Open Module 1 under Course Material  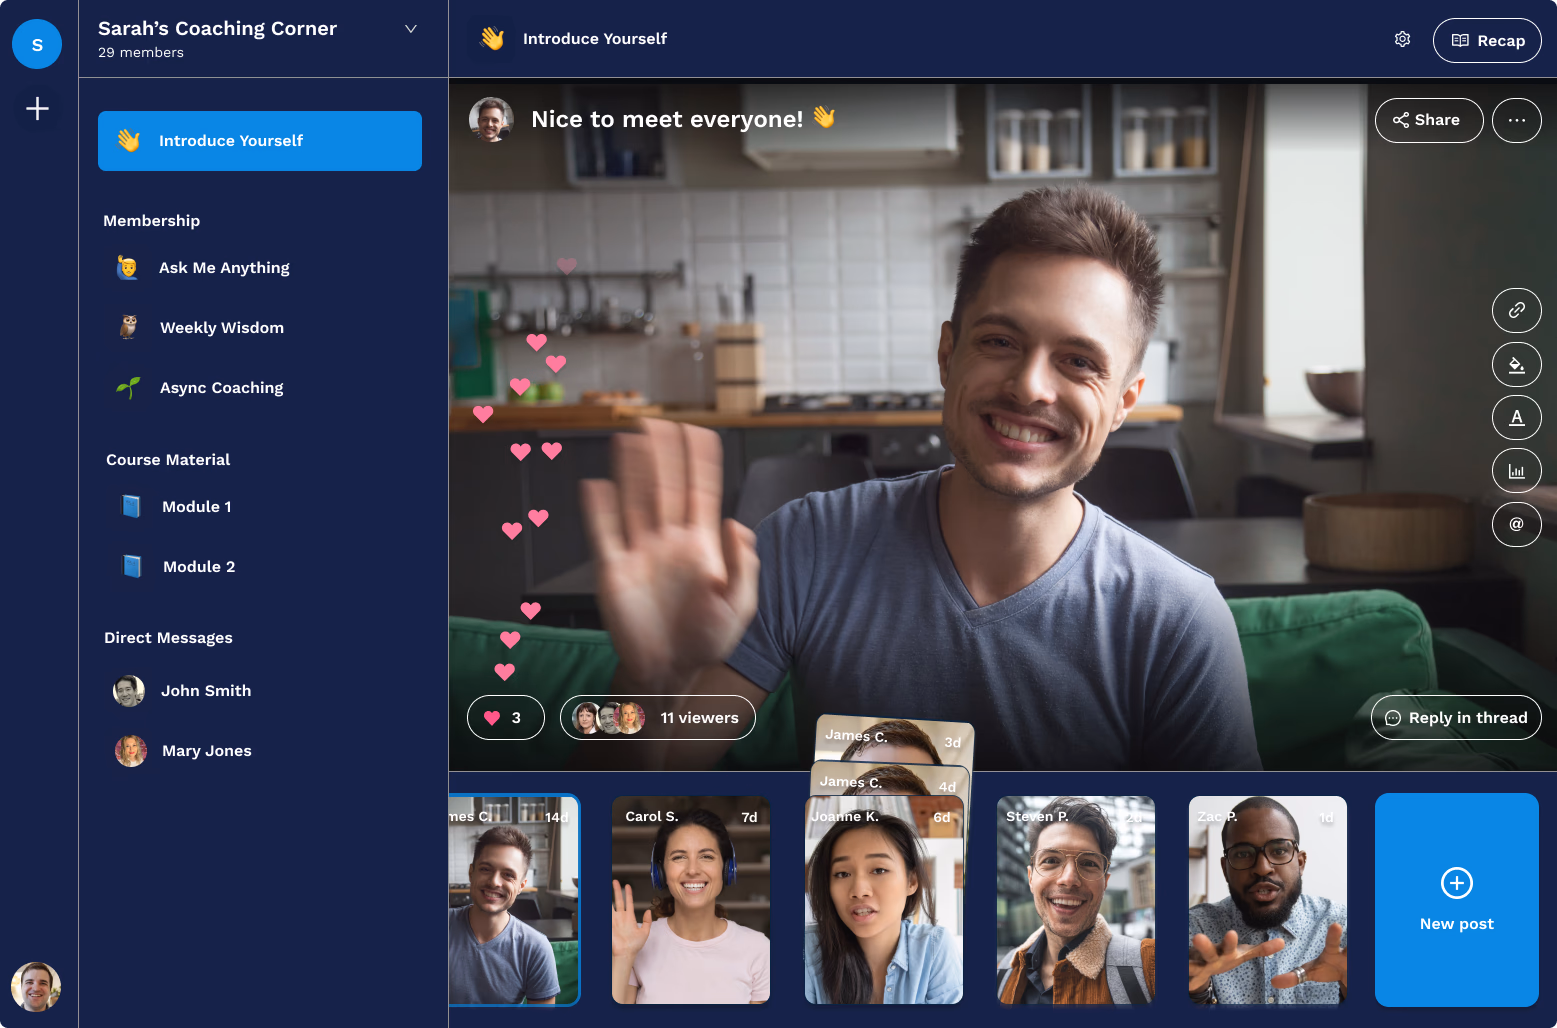pyautogui.click(x=196, y=506)
